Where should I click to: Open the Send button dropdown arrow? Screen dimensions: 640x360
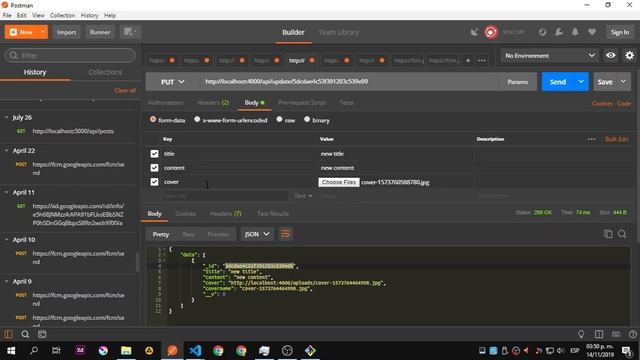pyautogui.click(x=581, y=82)
